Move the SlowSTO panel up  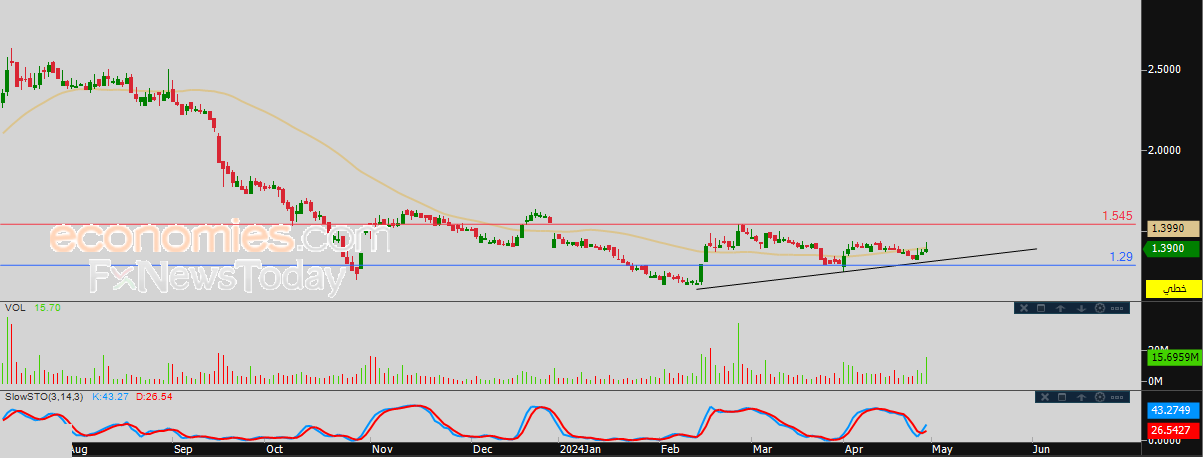pyautogui.click(x=1081, y=397)
